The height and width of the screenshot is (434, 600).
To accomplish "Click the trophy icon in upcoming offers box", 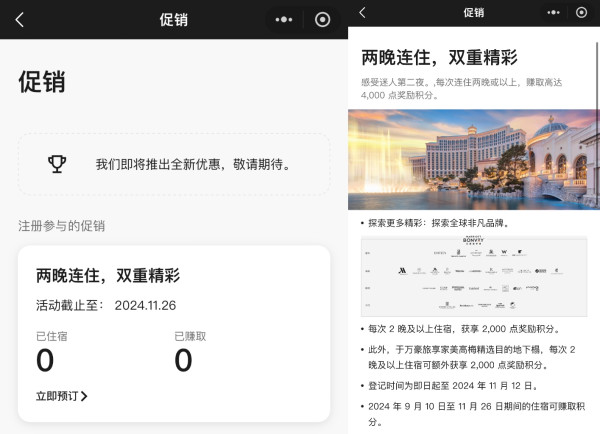I will (57, 164).
